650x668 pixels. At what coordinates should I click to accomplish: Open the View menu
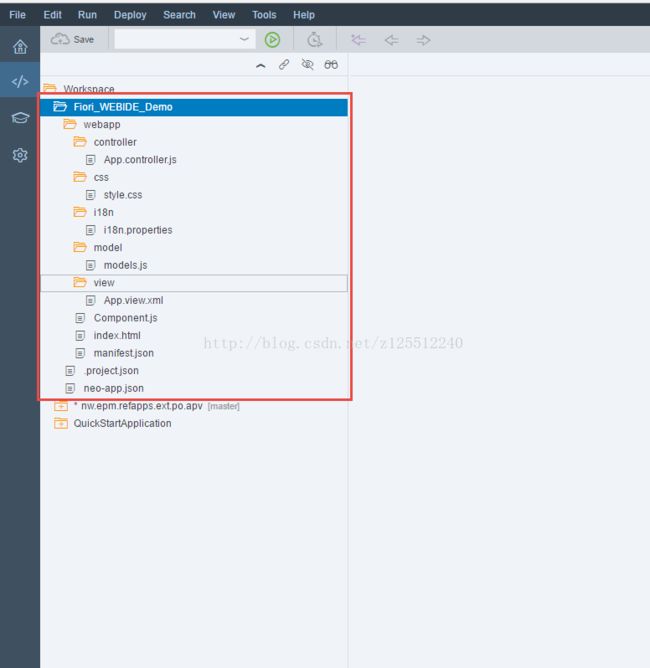point(224,15)
